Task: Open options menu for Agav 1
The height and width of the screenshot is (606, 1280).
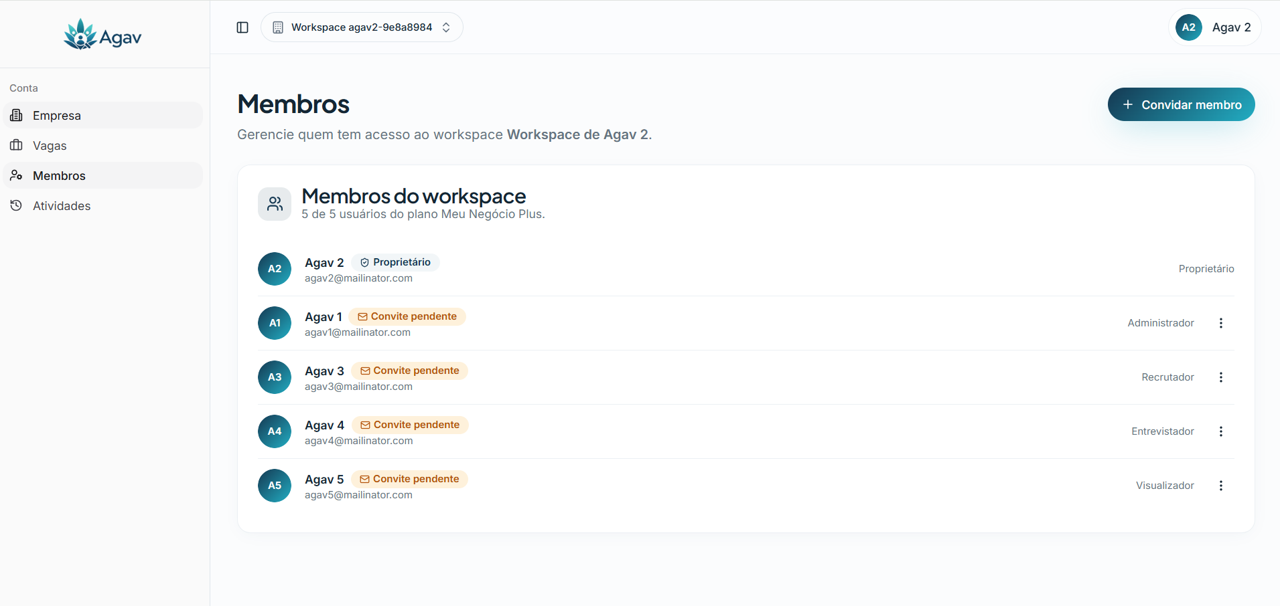Action: [x=1221, y=323]
